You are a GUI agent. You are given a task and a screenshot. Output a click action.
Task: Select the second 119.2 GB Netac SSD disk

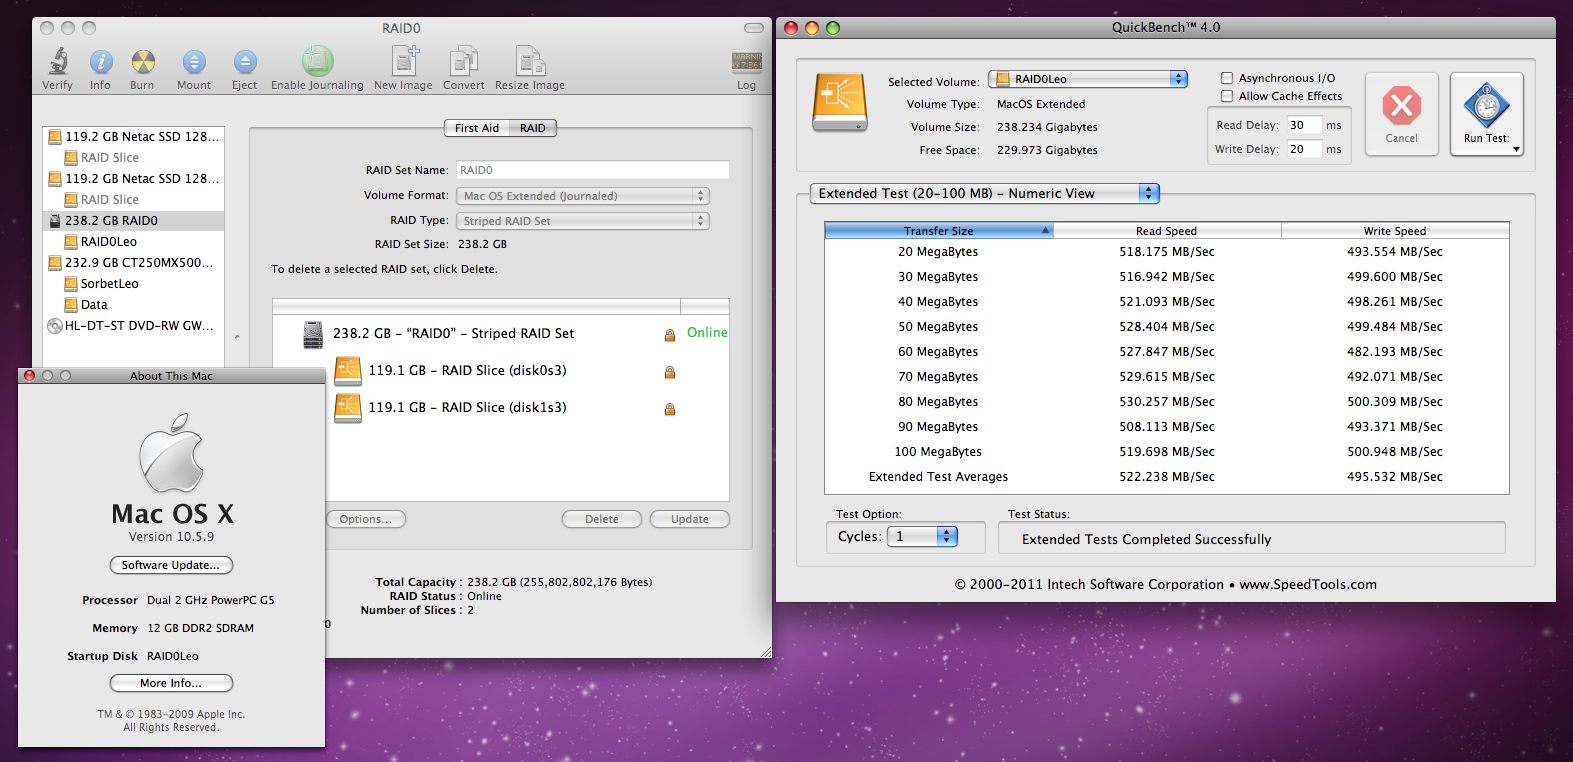tap(133, 178)
